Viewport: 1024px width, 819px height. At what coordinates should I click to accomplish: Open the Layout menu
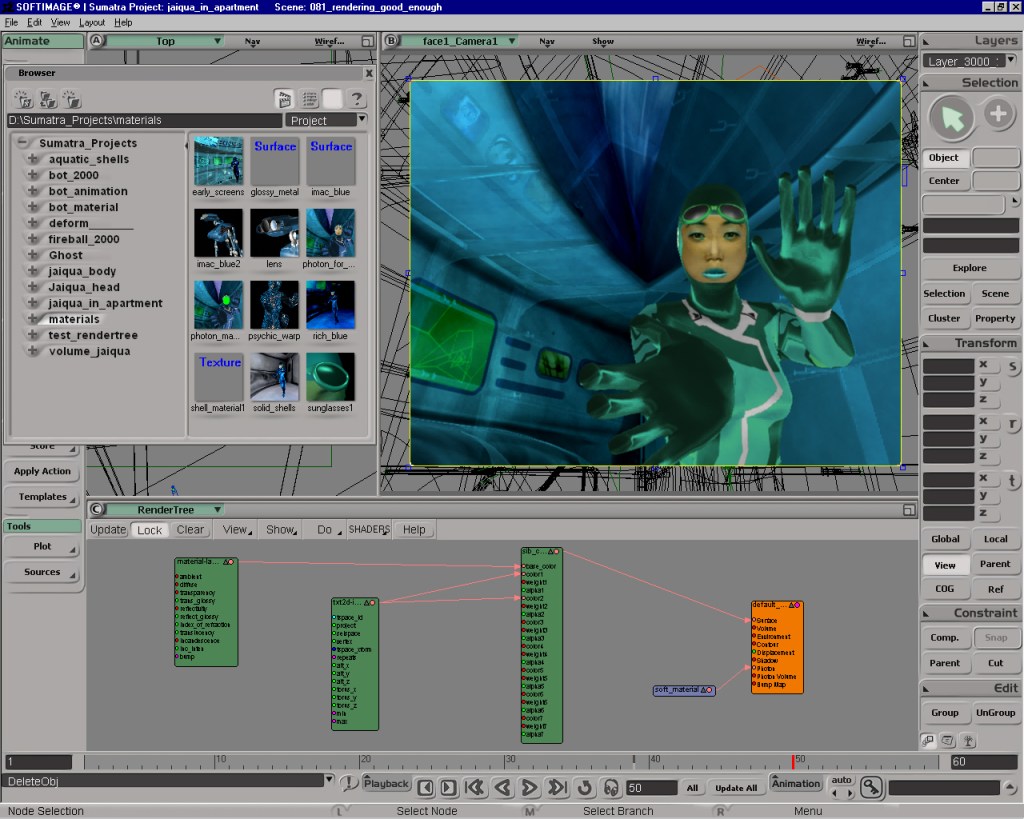(x=92, y=22)
